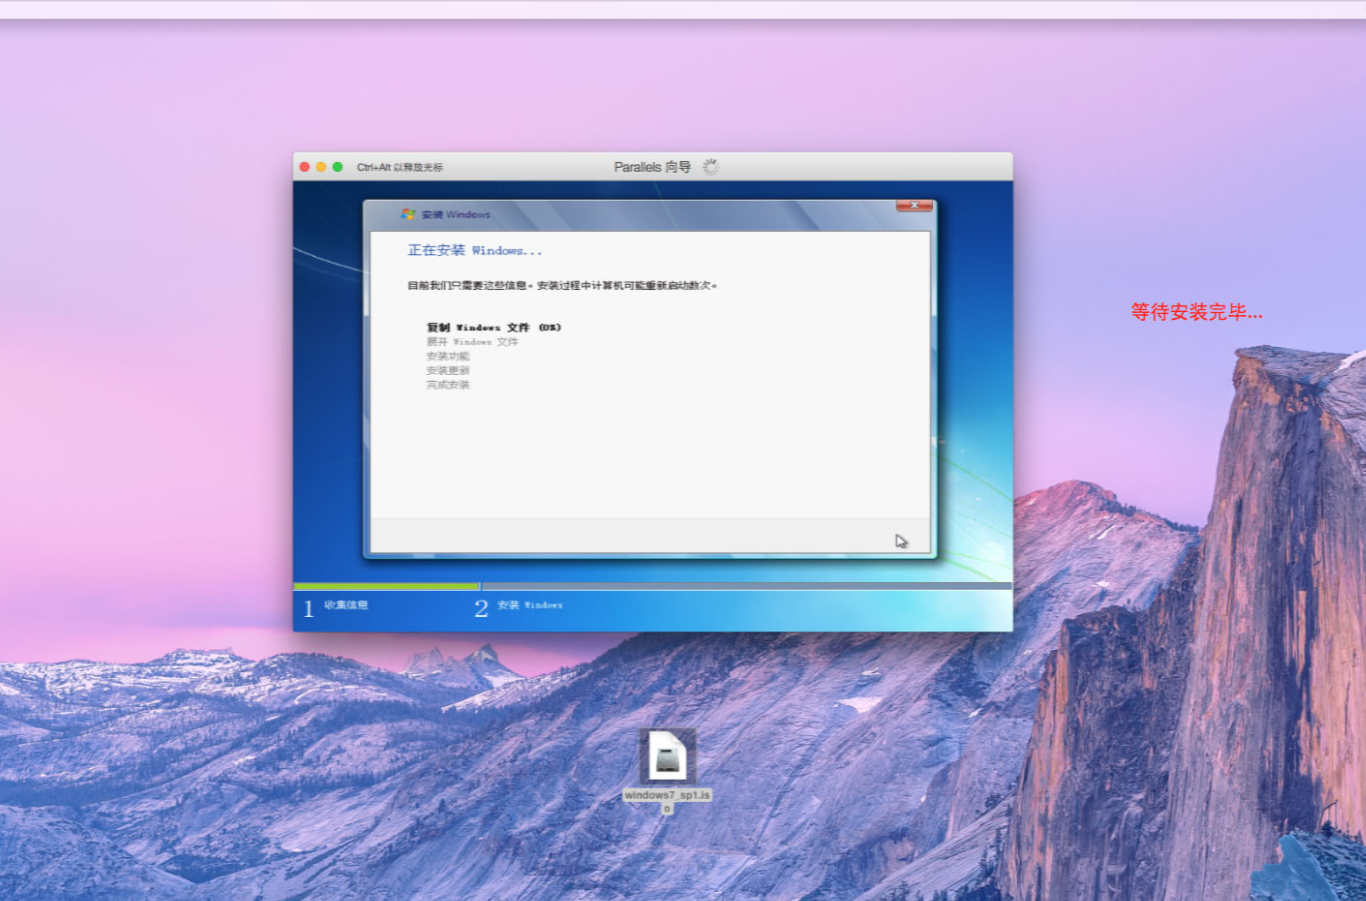This screenshot has height=901, width=1366.
Task: Click the Ctrl+Alt 以释放光标 hint text
Action: coord(400,167)
